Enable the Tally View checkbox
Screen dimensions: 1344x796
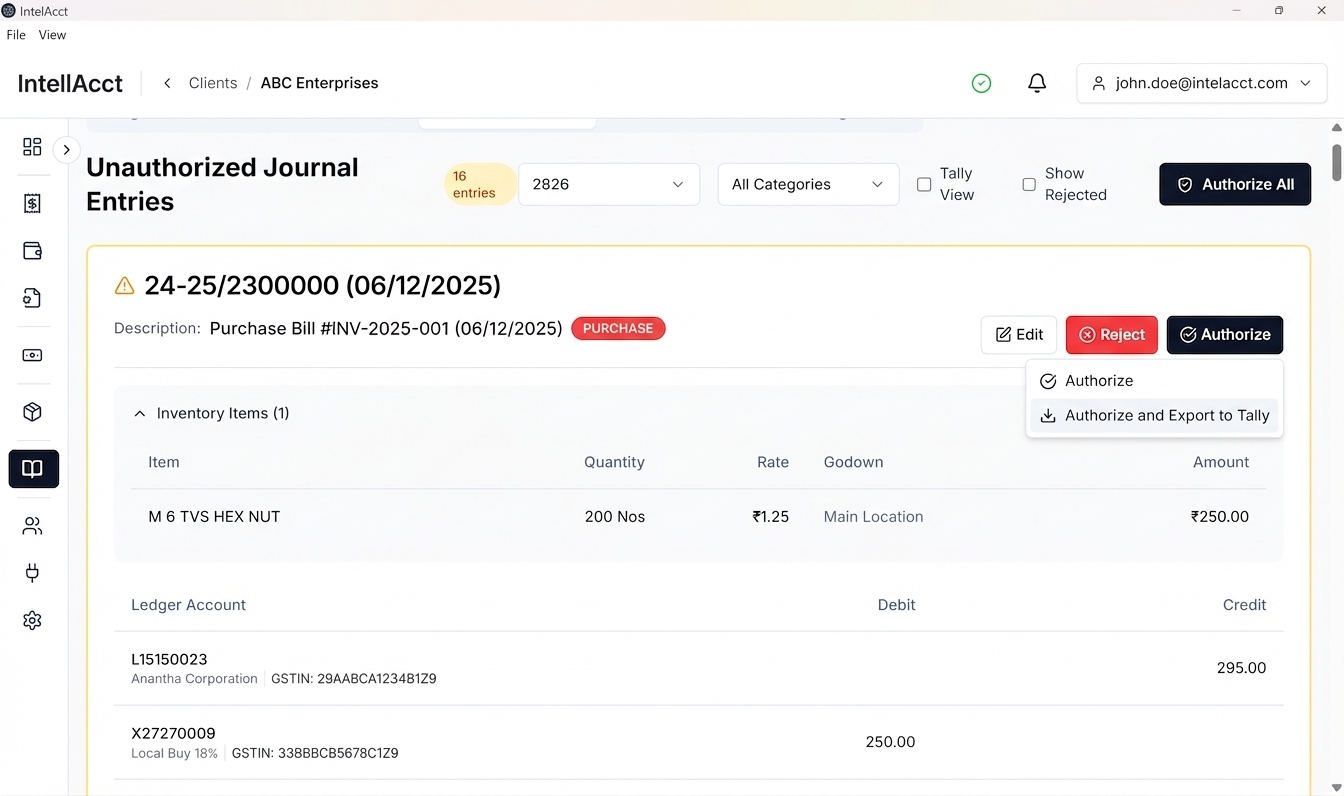click(924, 184)
